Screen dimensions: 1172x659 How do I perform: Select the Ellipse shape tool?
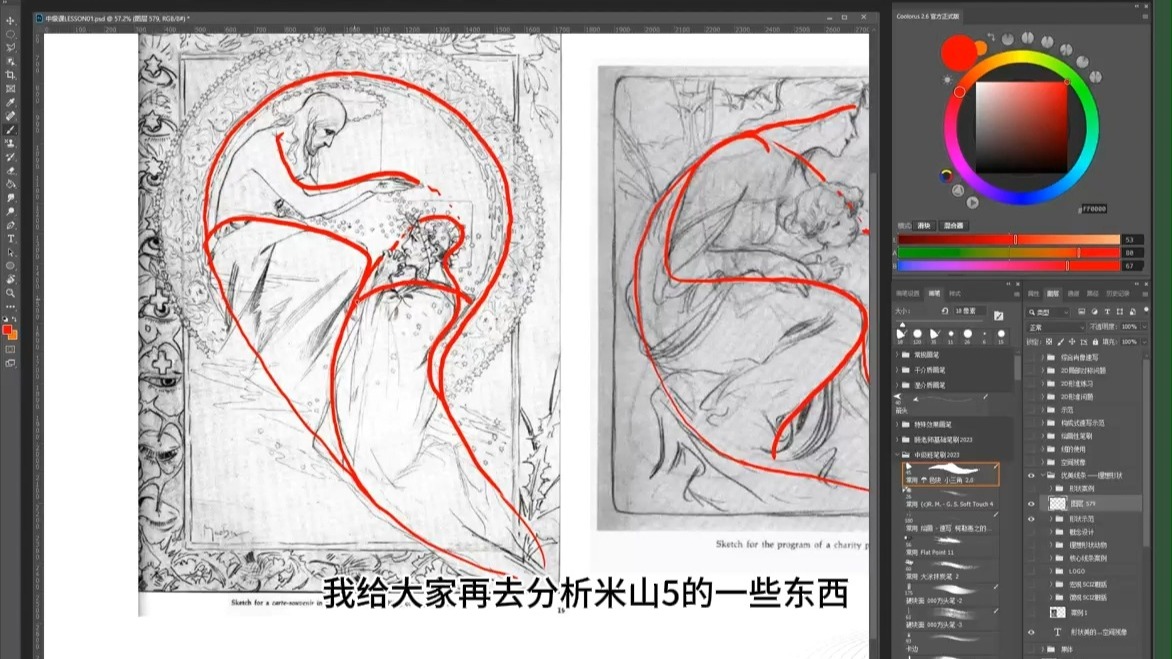click(x=10, y=266)
